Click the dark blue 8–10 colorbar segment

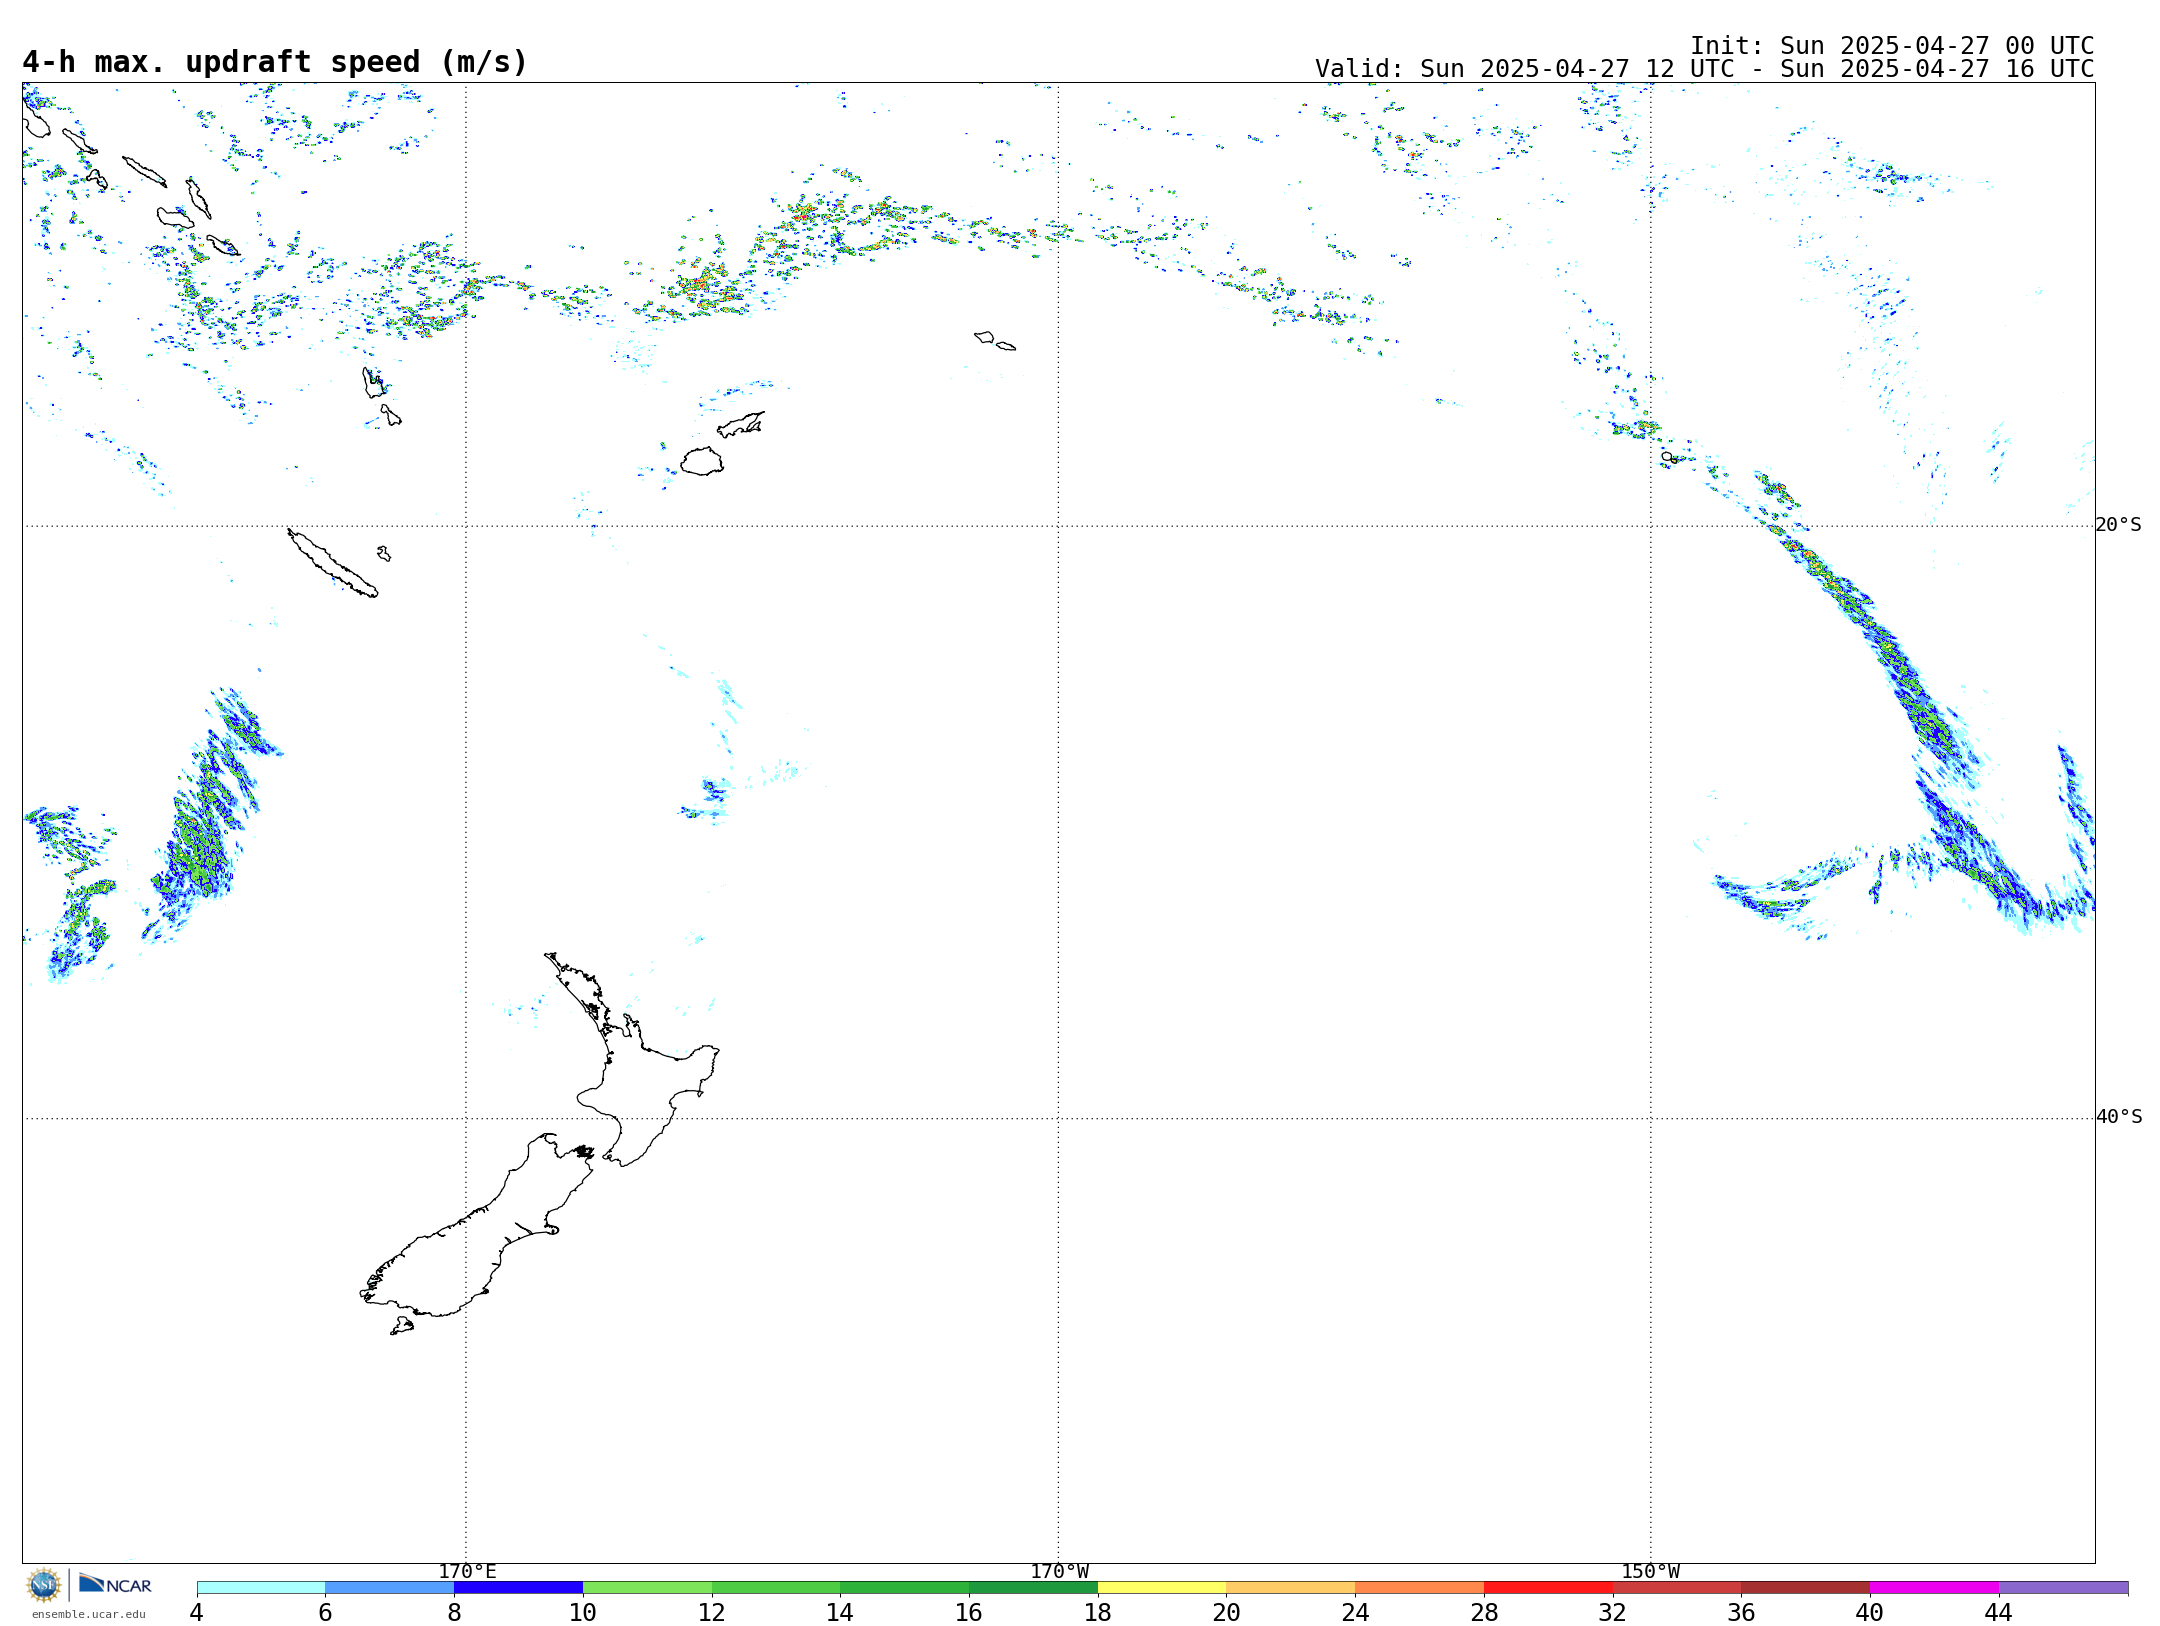(518, 1588)
